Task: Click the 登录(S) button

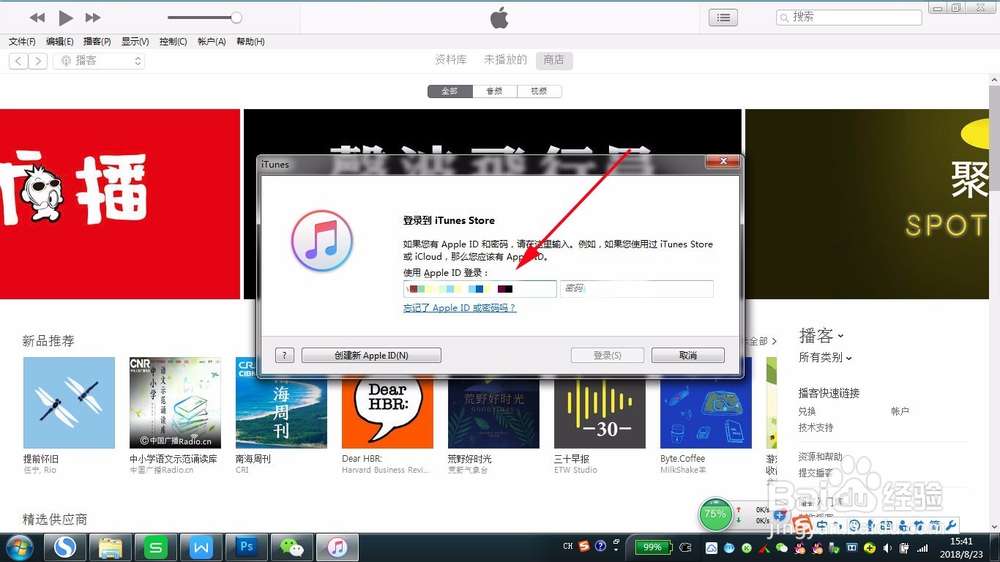Action: tap(607, 355)
